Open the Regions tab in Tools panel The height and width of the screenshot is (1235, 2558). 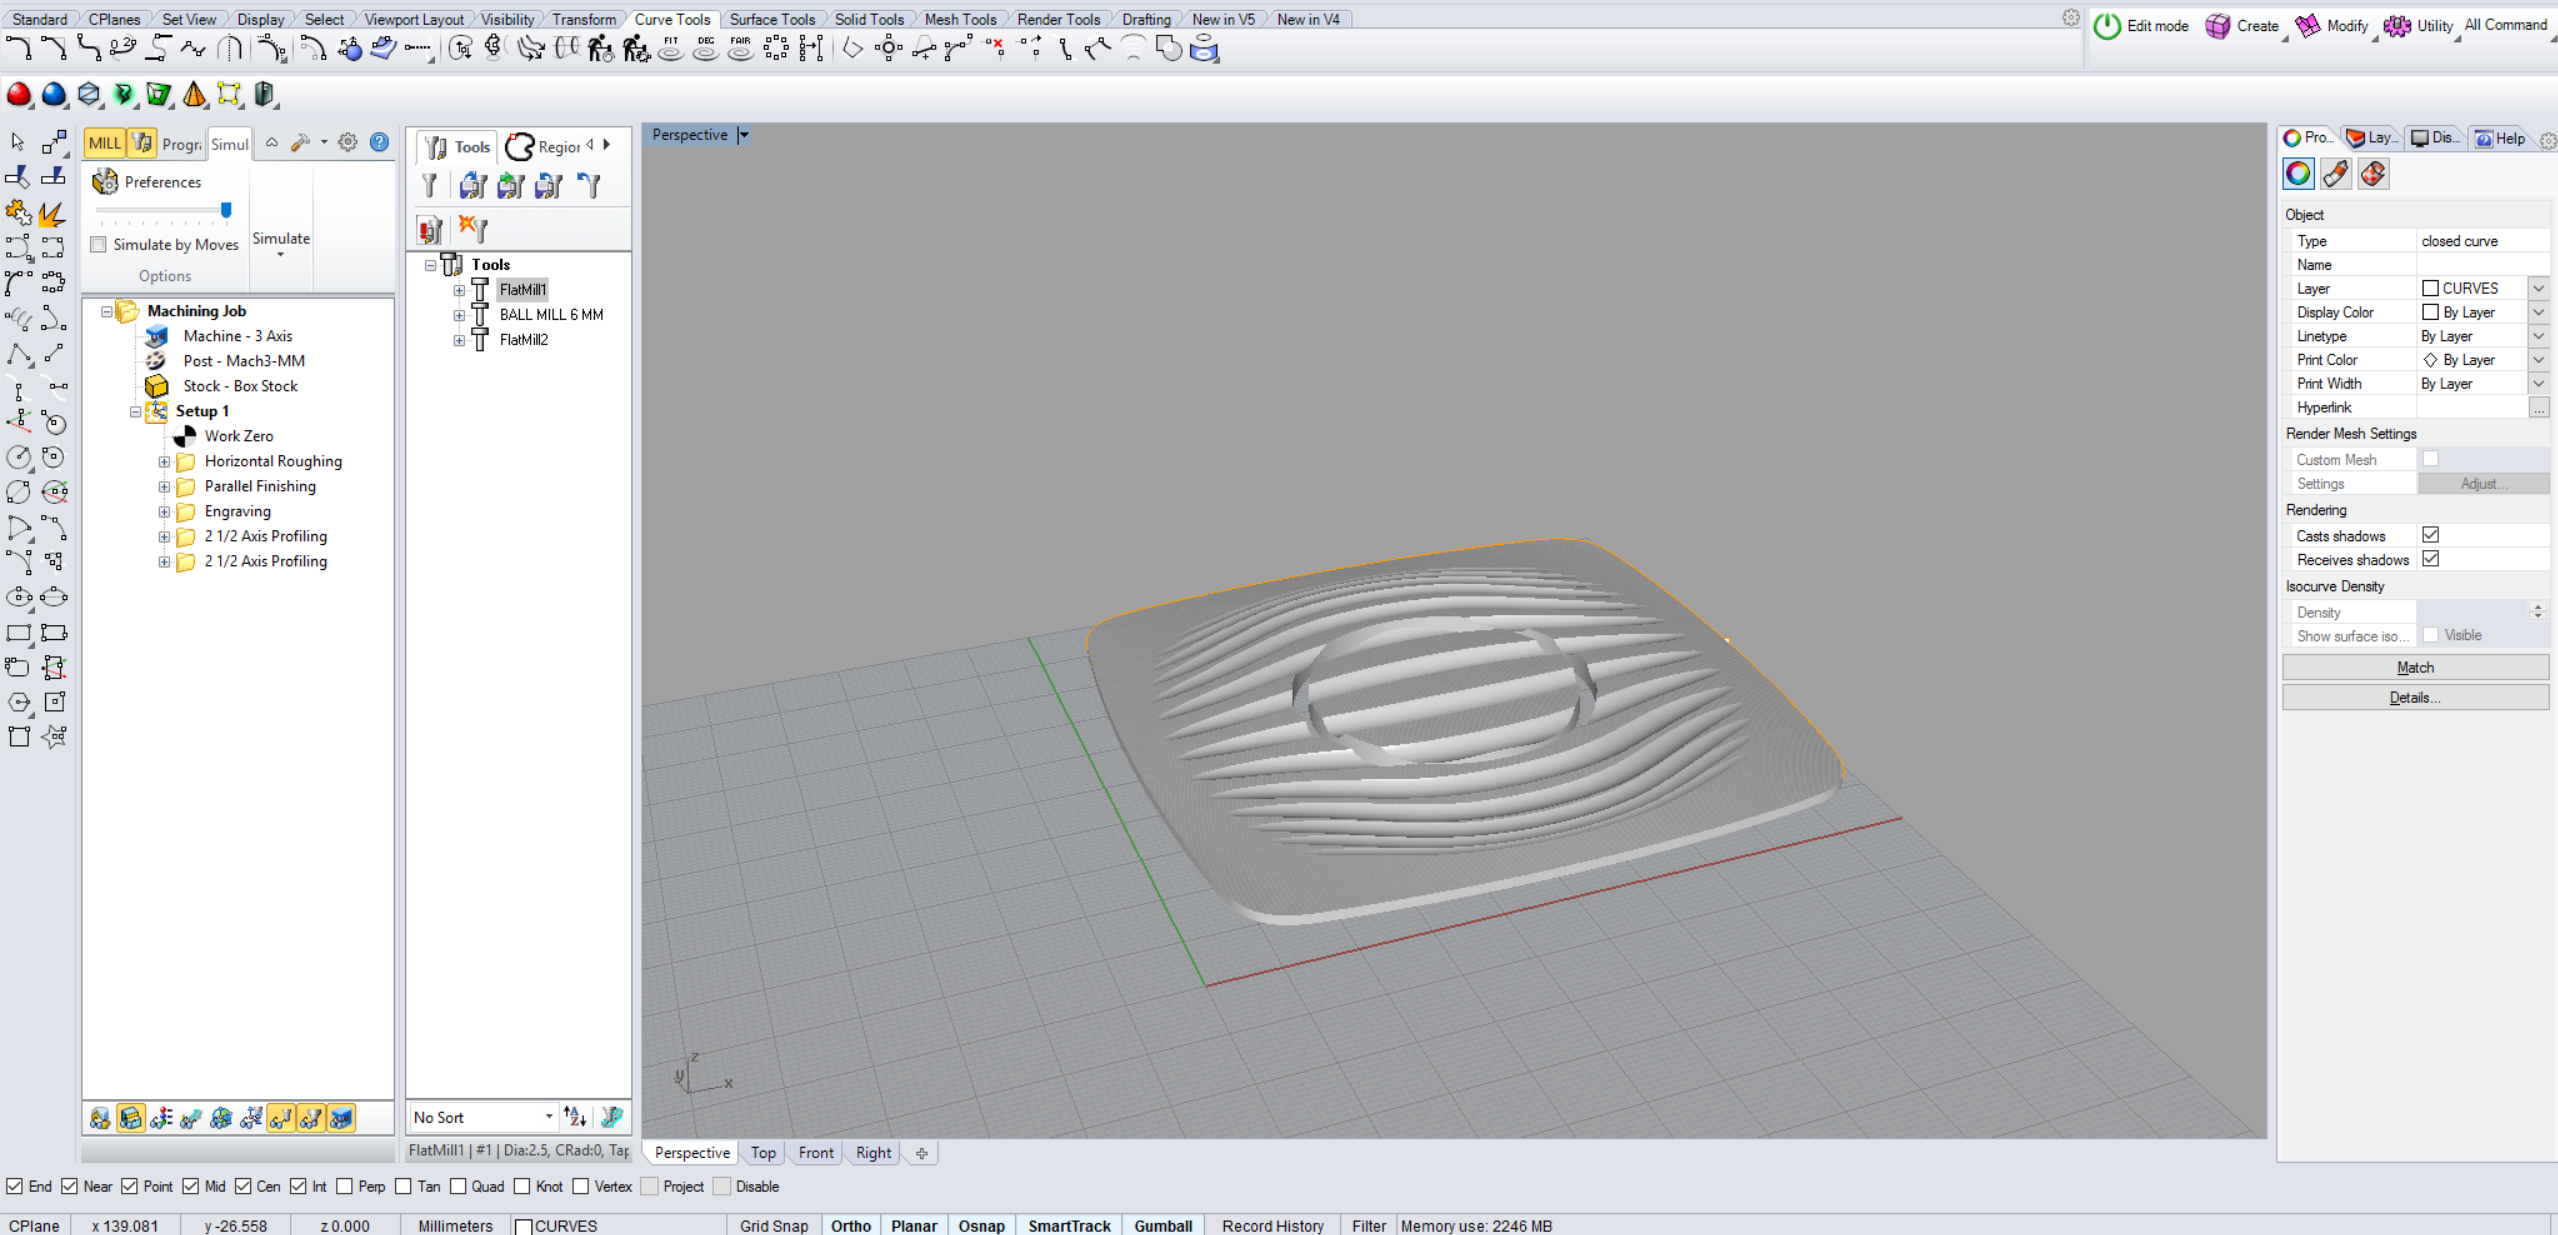[x=543, y=147]
